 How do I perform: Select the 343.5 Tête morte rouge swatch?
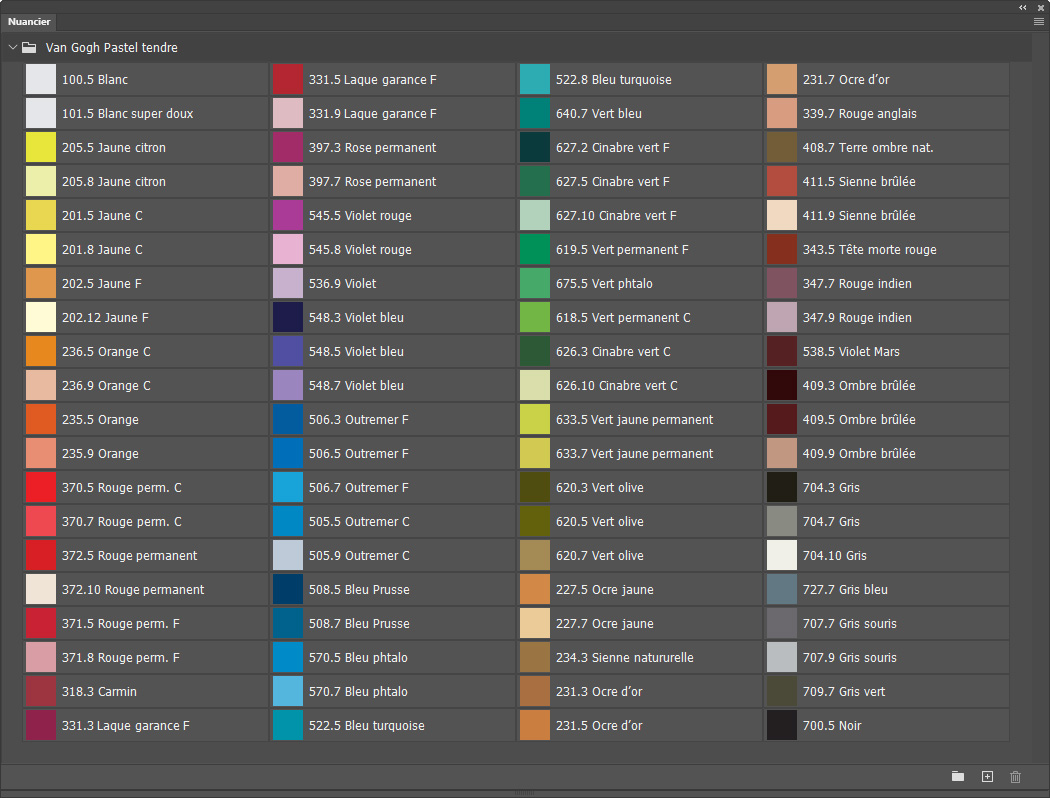pyautogui.click(x=782, y=250)
